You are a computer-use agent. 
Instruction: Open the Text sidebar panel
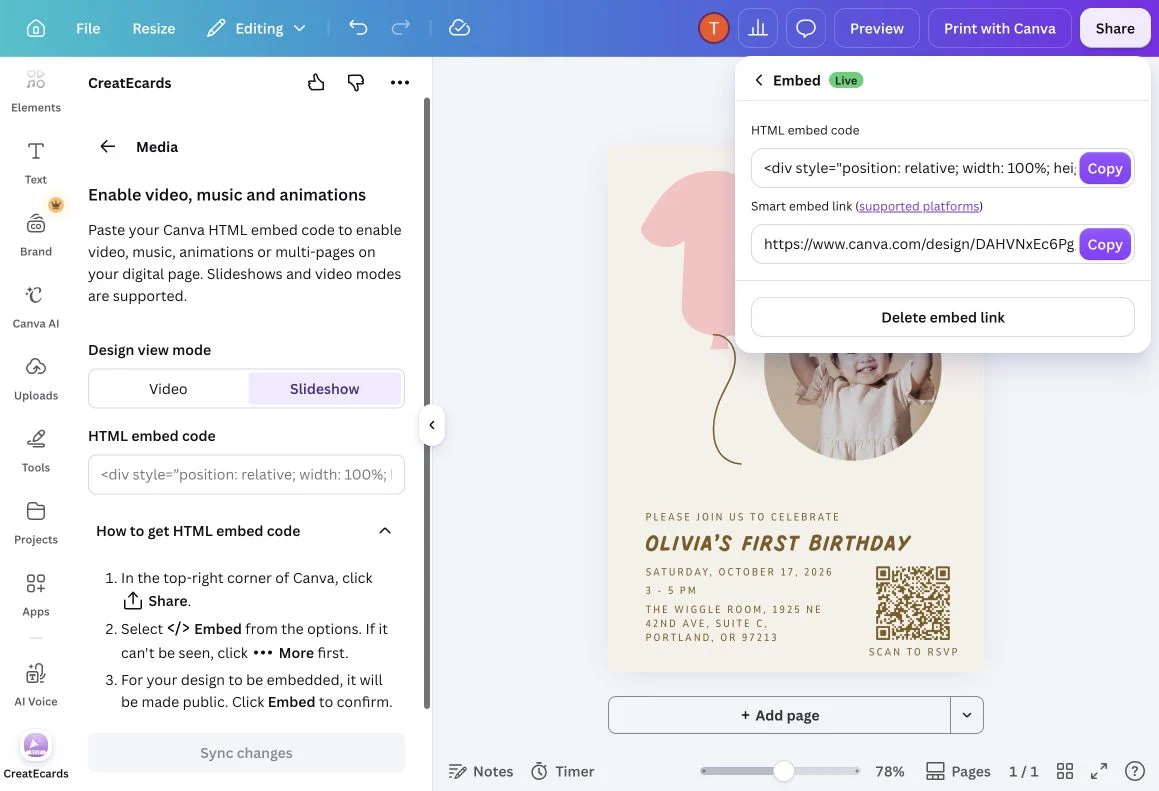(x=35, y=163)
